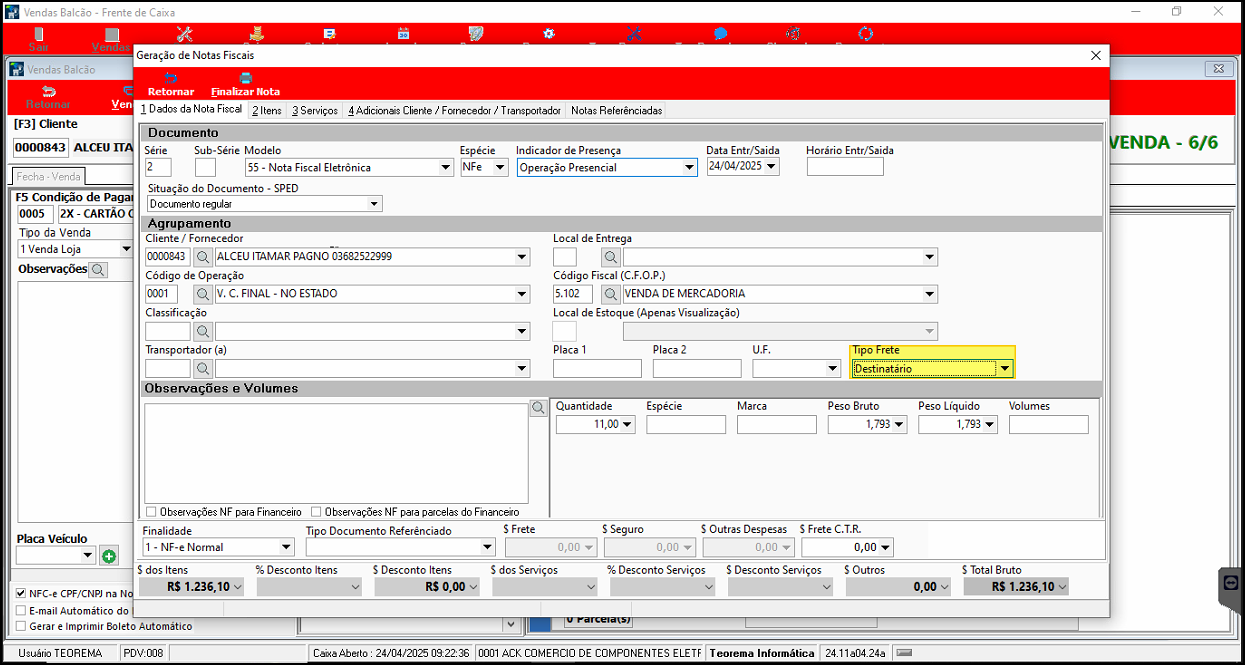Click magnifier beside Código de Operação
Image resolution: width=1245 pixels, height=665 pixels.
202,294
